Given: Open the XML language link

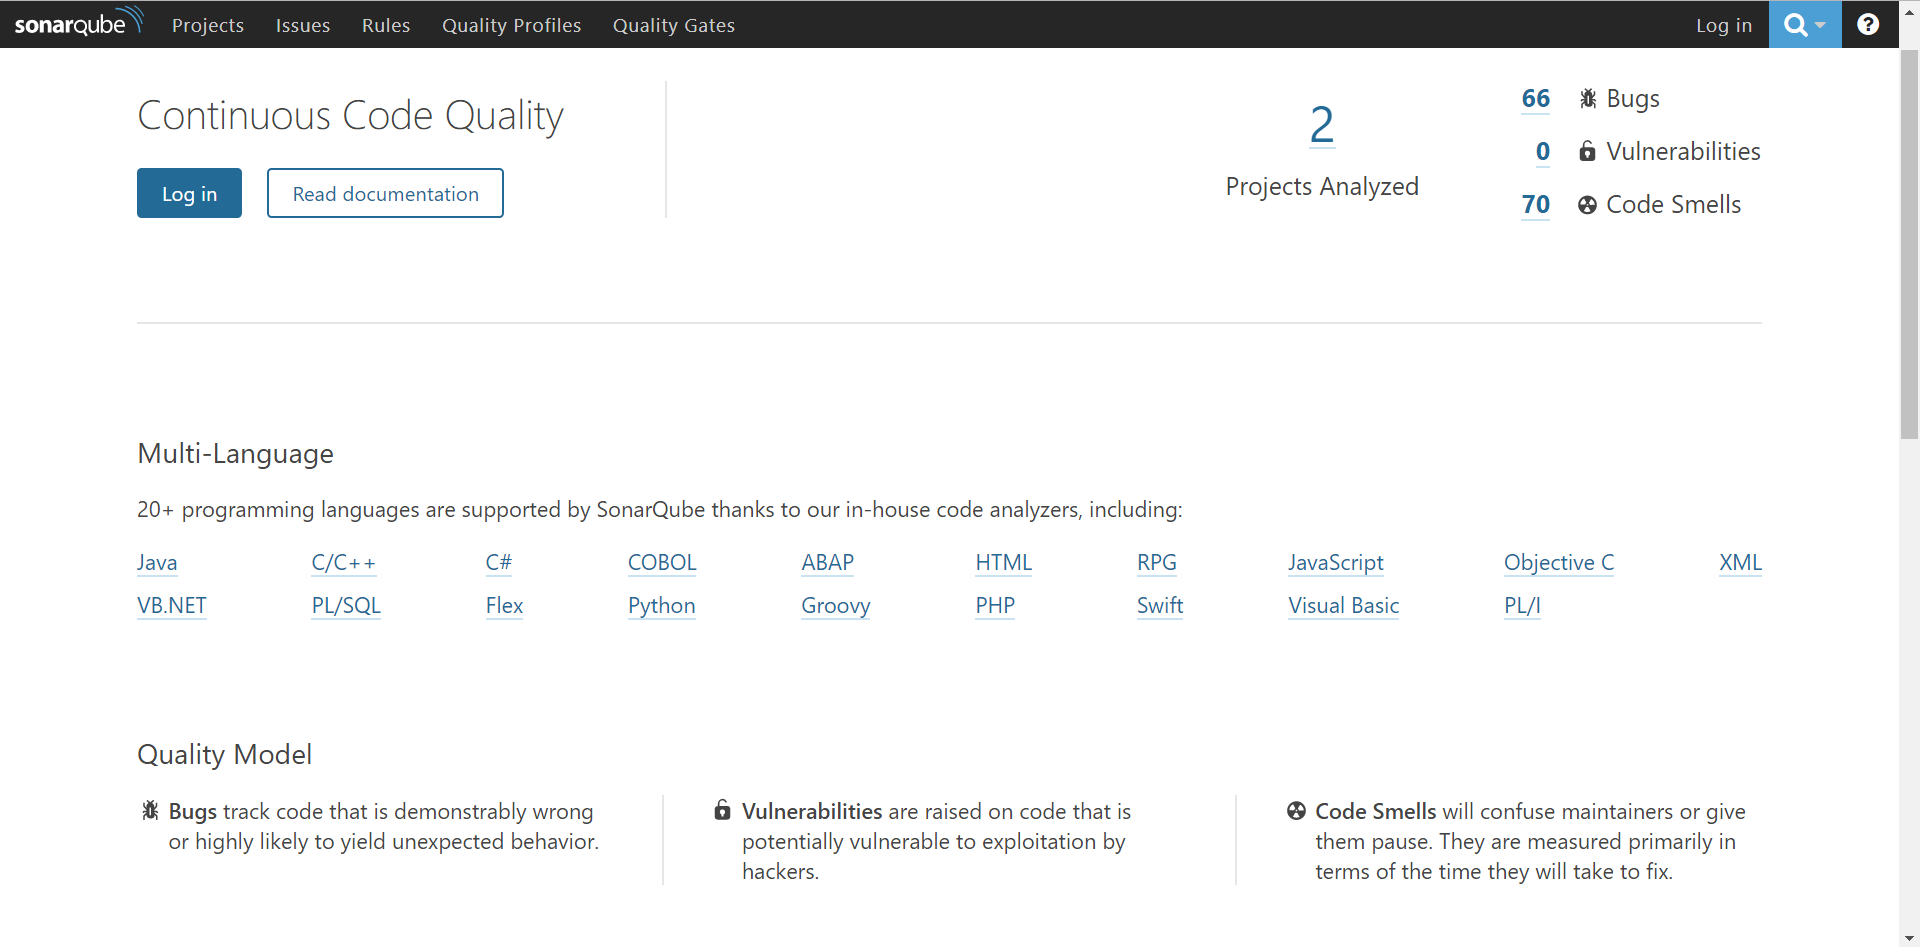Looking at the screenshot, I should (x=1740, y=563).
